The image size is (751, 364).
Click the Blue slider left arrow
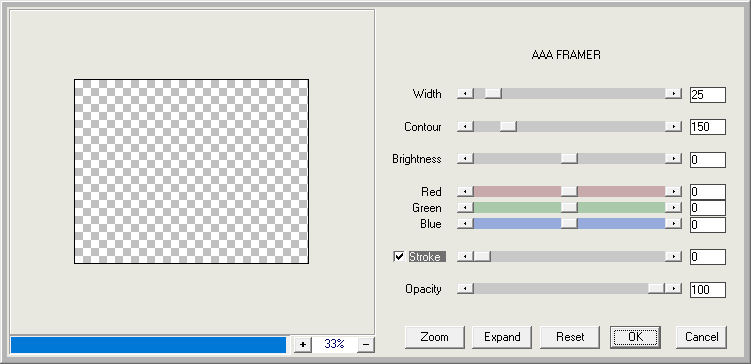coord(466,224)
